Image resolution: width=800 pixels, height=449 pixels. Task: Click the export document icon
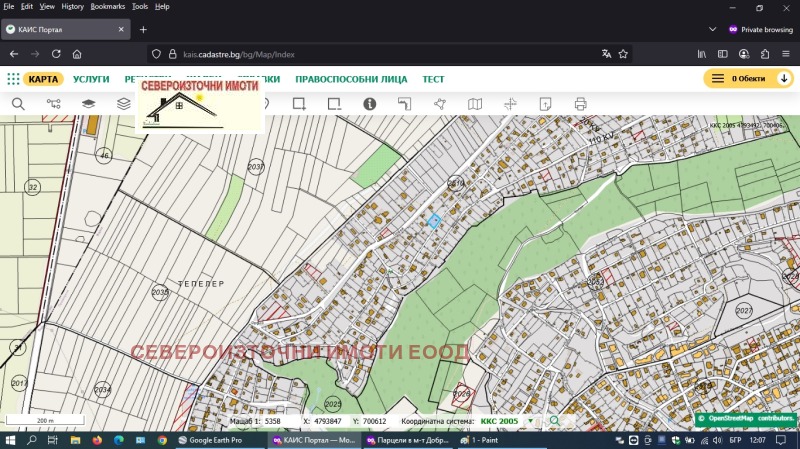click(545, 104)
